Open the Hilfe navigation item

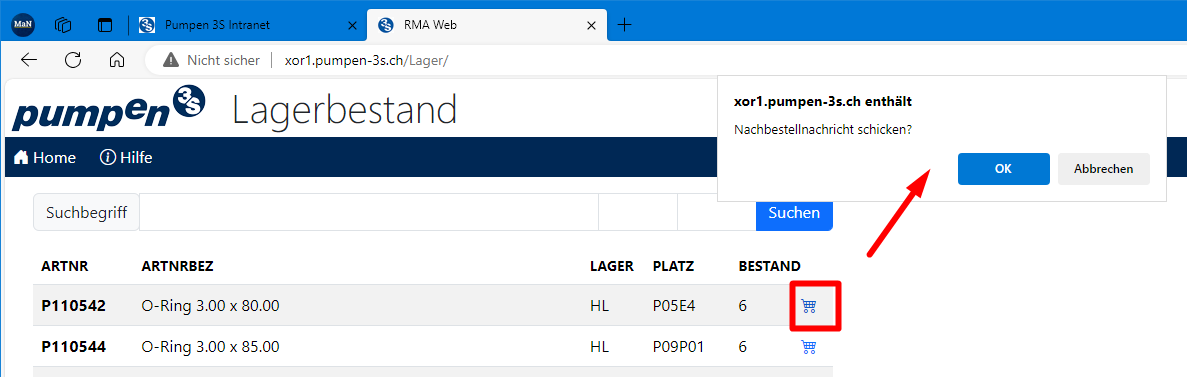click(126, 157)
